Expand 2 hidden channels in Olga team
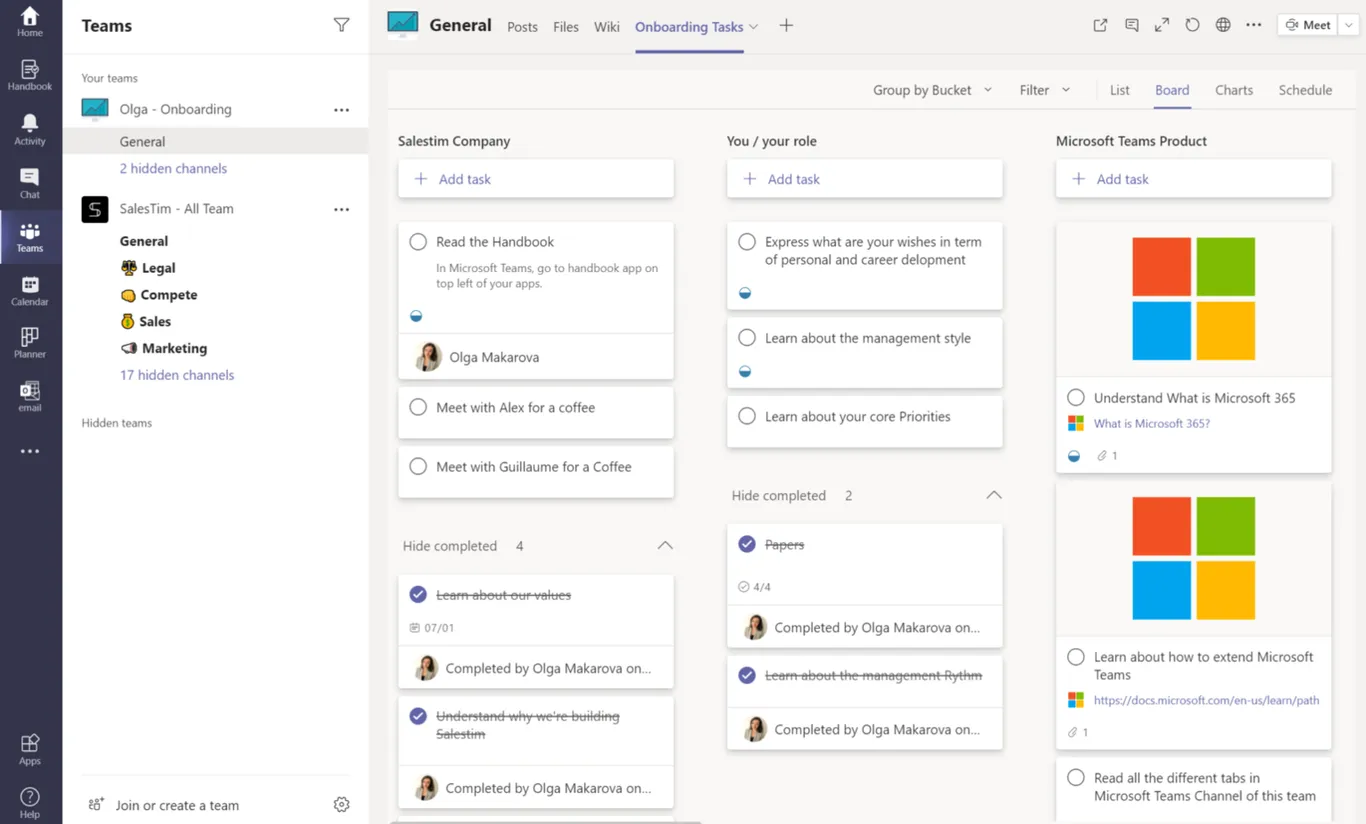The width and height of the screenshot is (1366, 824). tap(173, 168)
